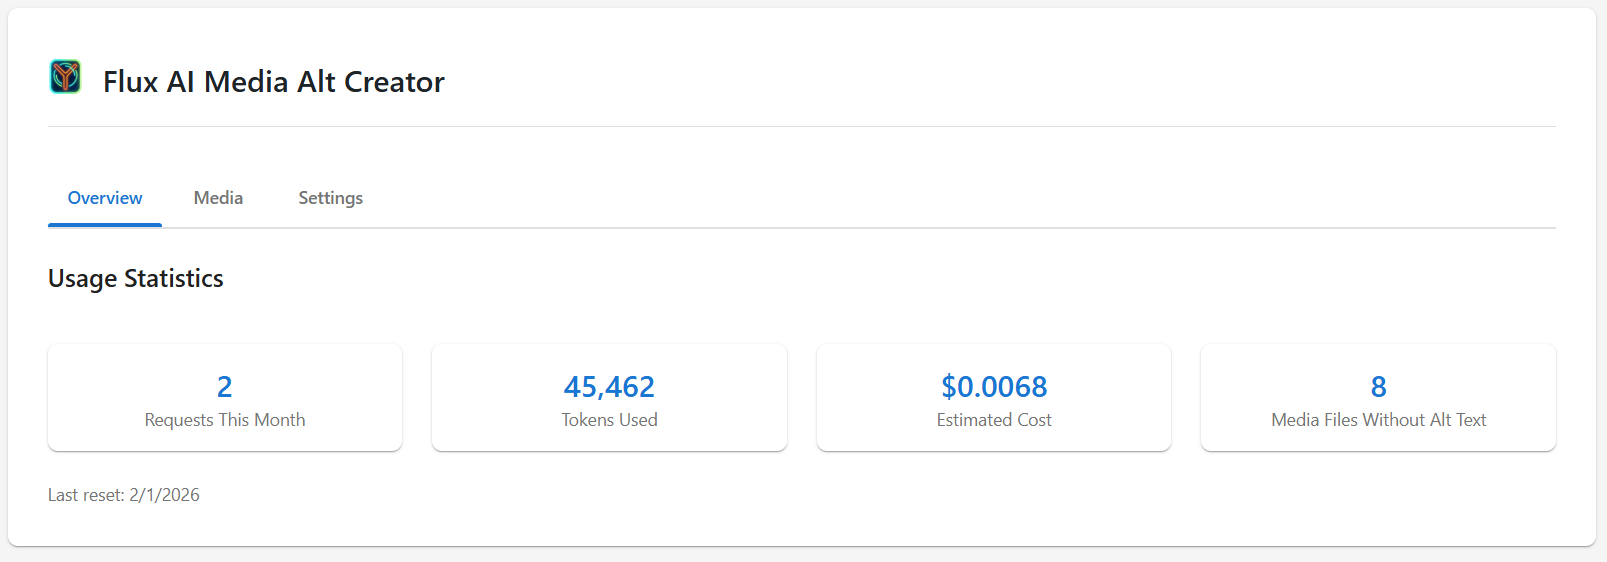The width and height of the screenshot is (1607, 562).
Task: Click the 2/1/2026 reset date
Action: [165, 495]
